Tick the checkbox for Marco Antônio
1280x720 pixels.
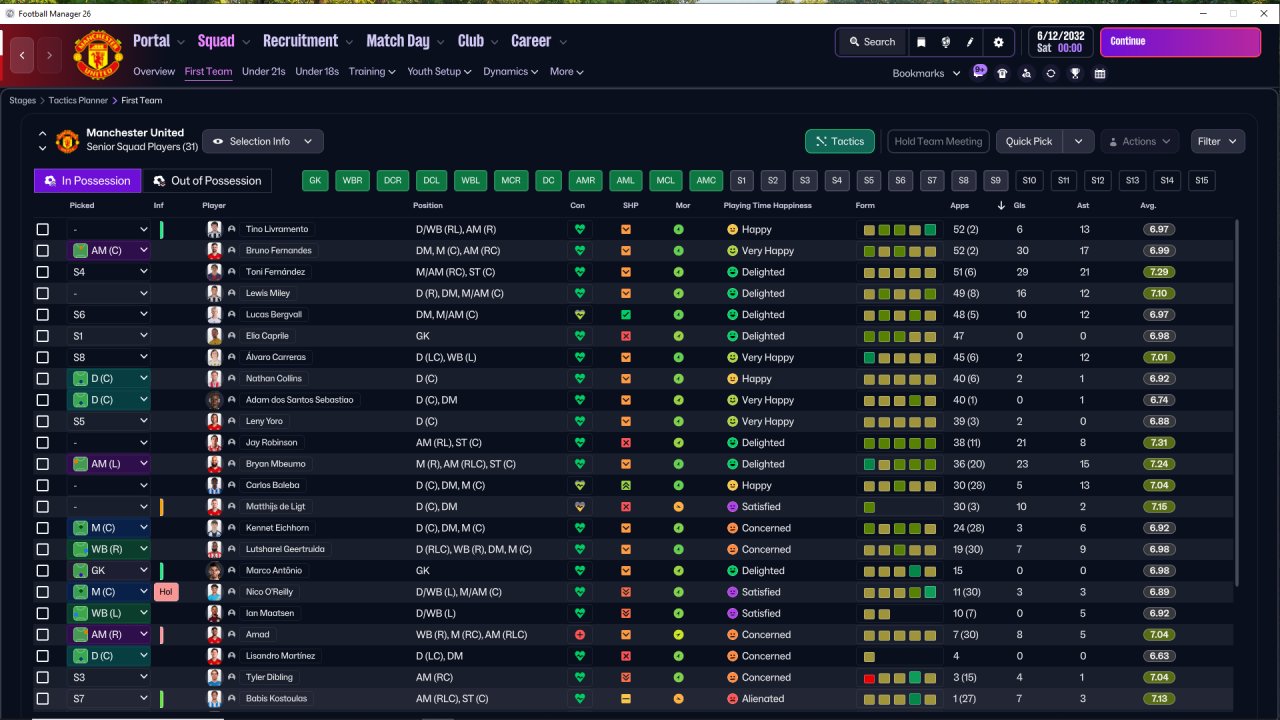[x=42, y=571]
